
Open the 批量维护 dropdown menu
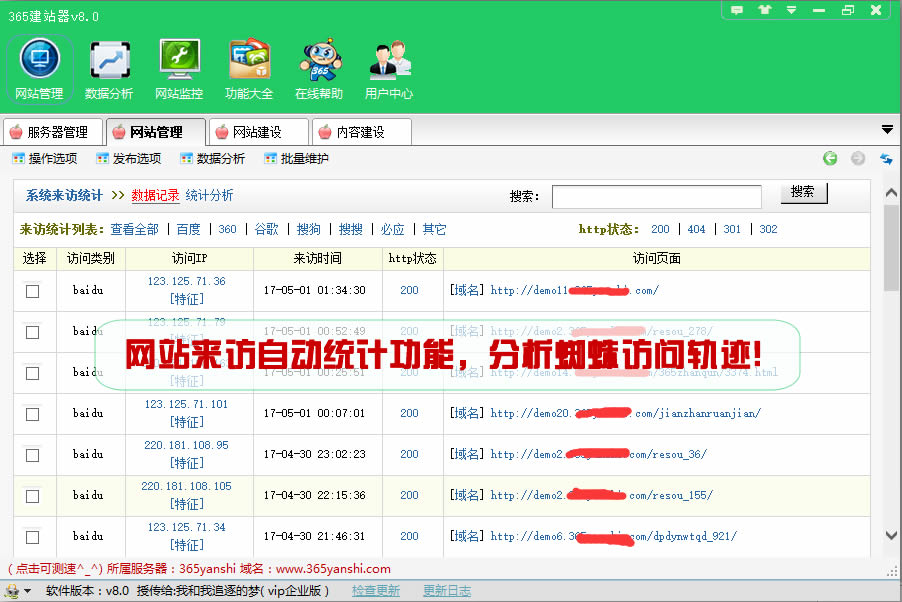click(296, 158)
